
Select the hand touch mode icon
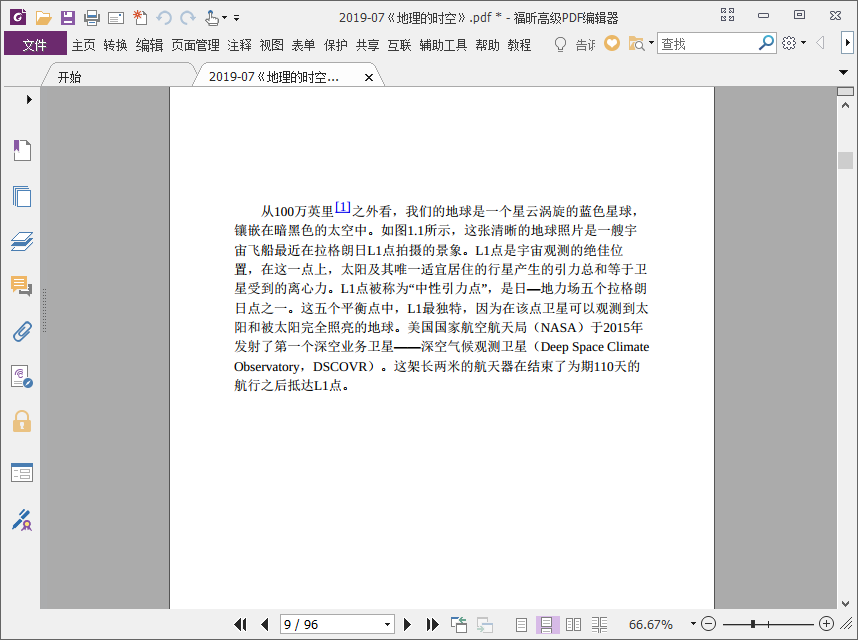212,18
